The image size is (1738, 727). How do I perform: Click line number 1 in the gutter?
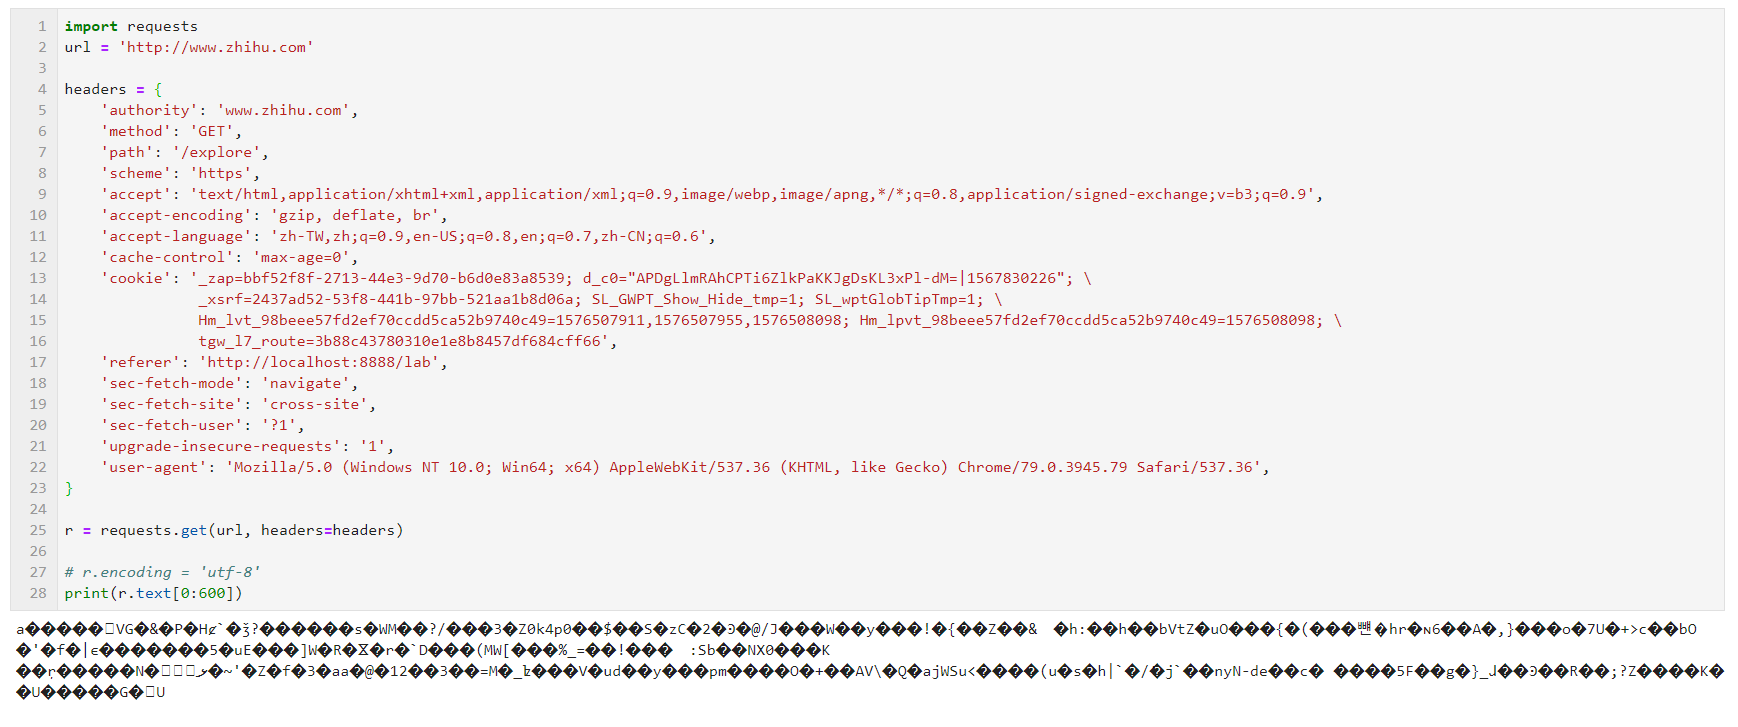[42, 26]
